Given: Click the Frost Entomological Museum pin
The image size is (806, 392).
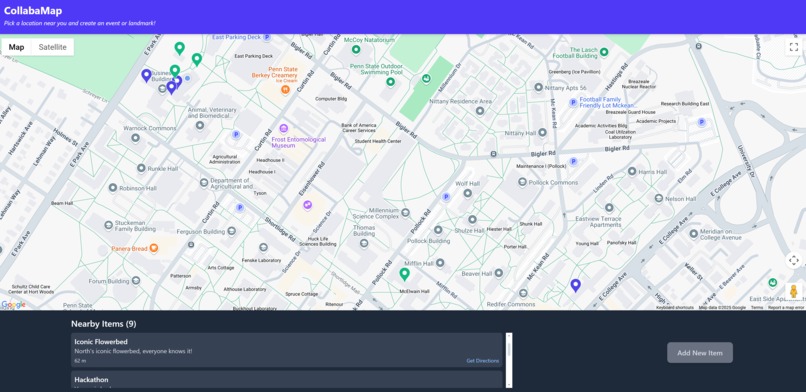Looking at the screenshot, I should [283, 128].
